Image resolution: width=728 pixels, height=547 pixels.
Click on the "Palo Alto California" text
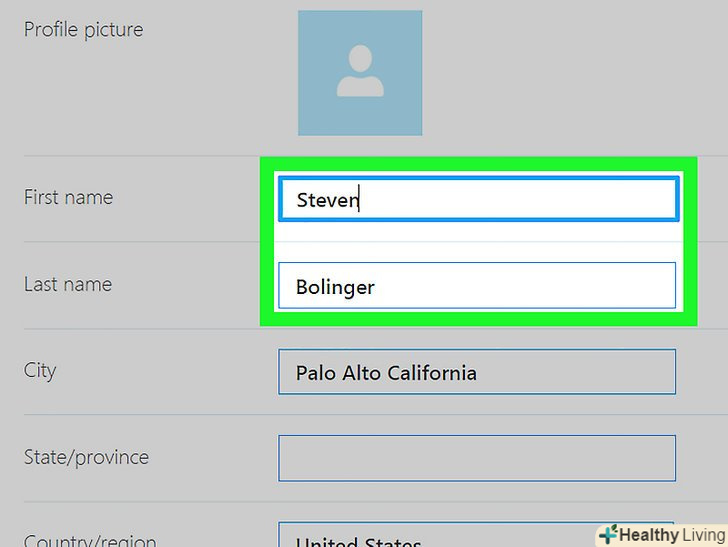click(386, 373)
